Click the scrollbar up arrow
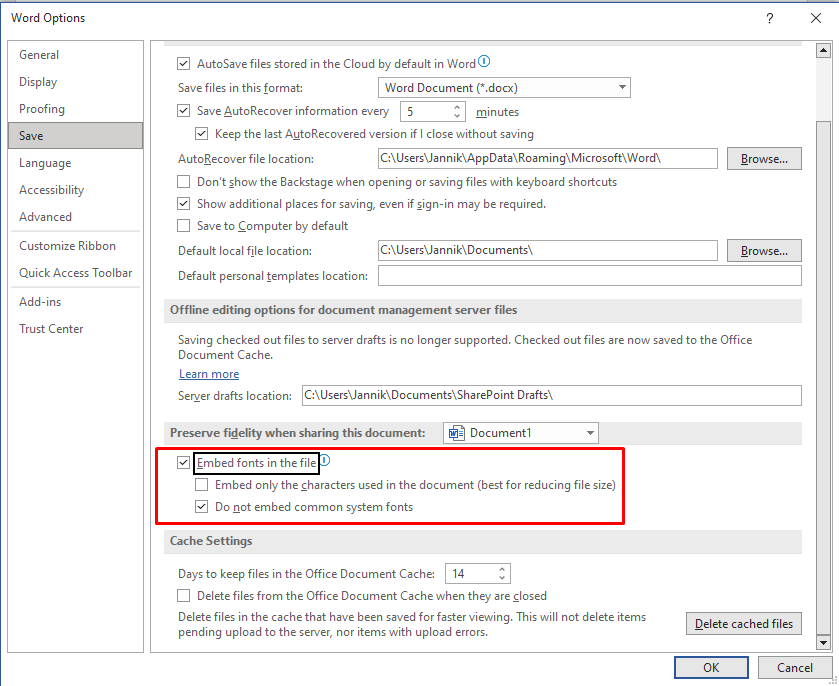The image size is (839, 686). coord(823,51)
